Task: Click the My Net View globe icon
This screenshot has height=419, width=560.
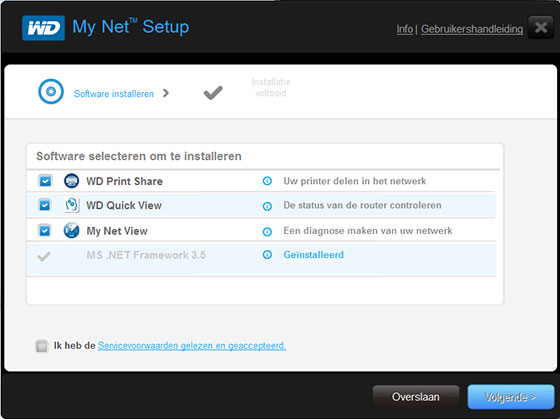Action: click(71, 230)
